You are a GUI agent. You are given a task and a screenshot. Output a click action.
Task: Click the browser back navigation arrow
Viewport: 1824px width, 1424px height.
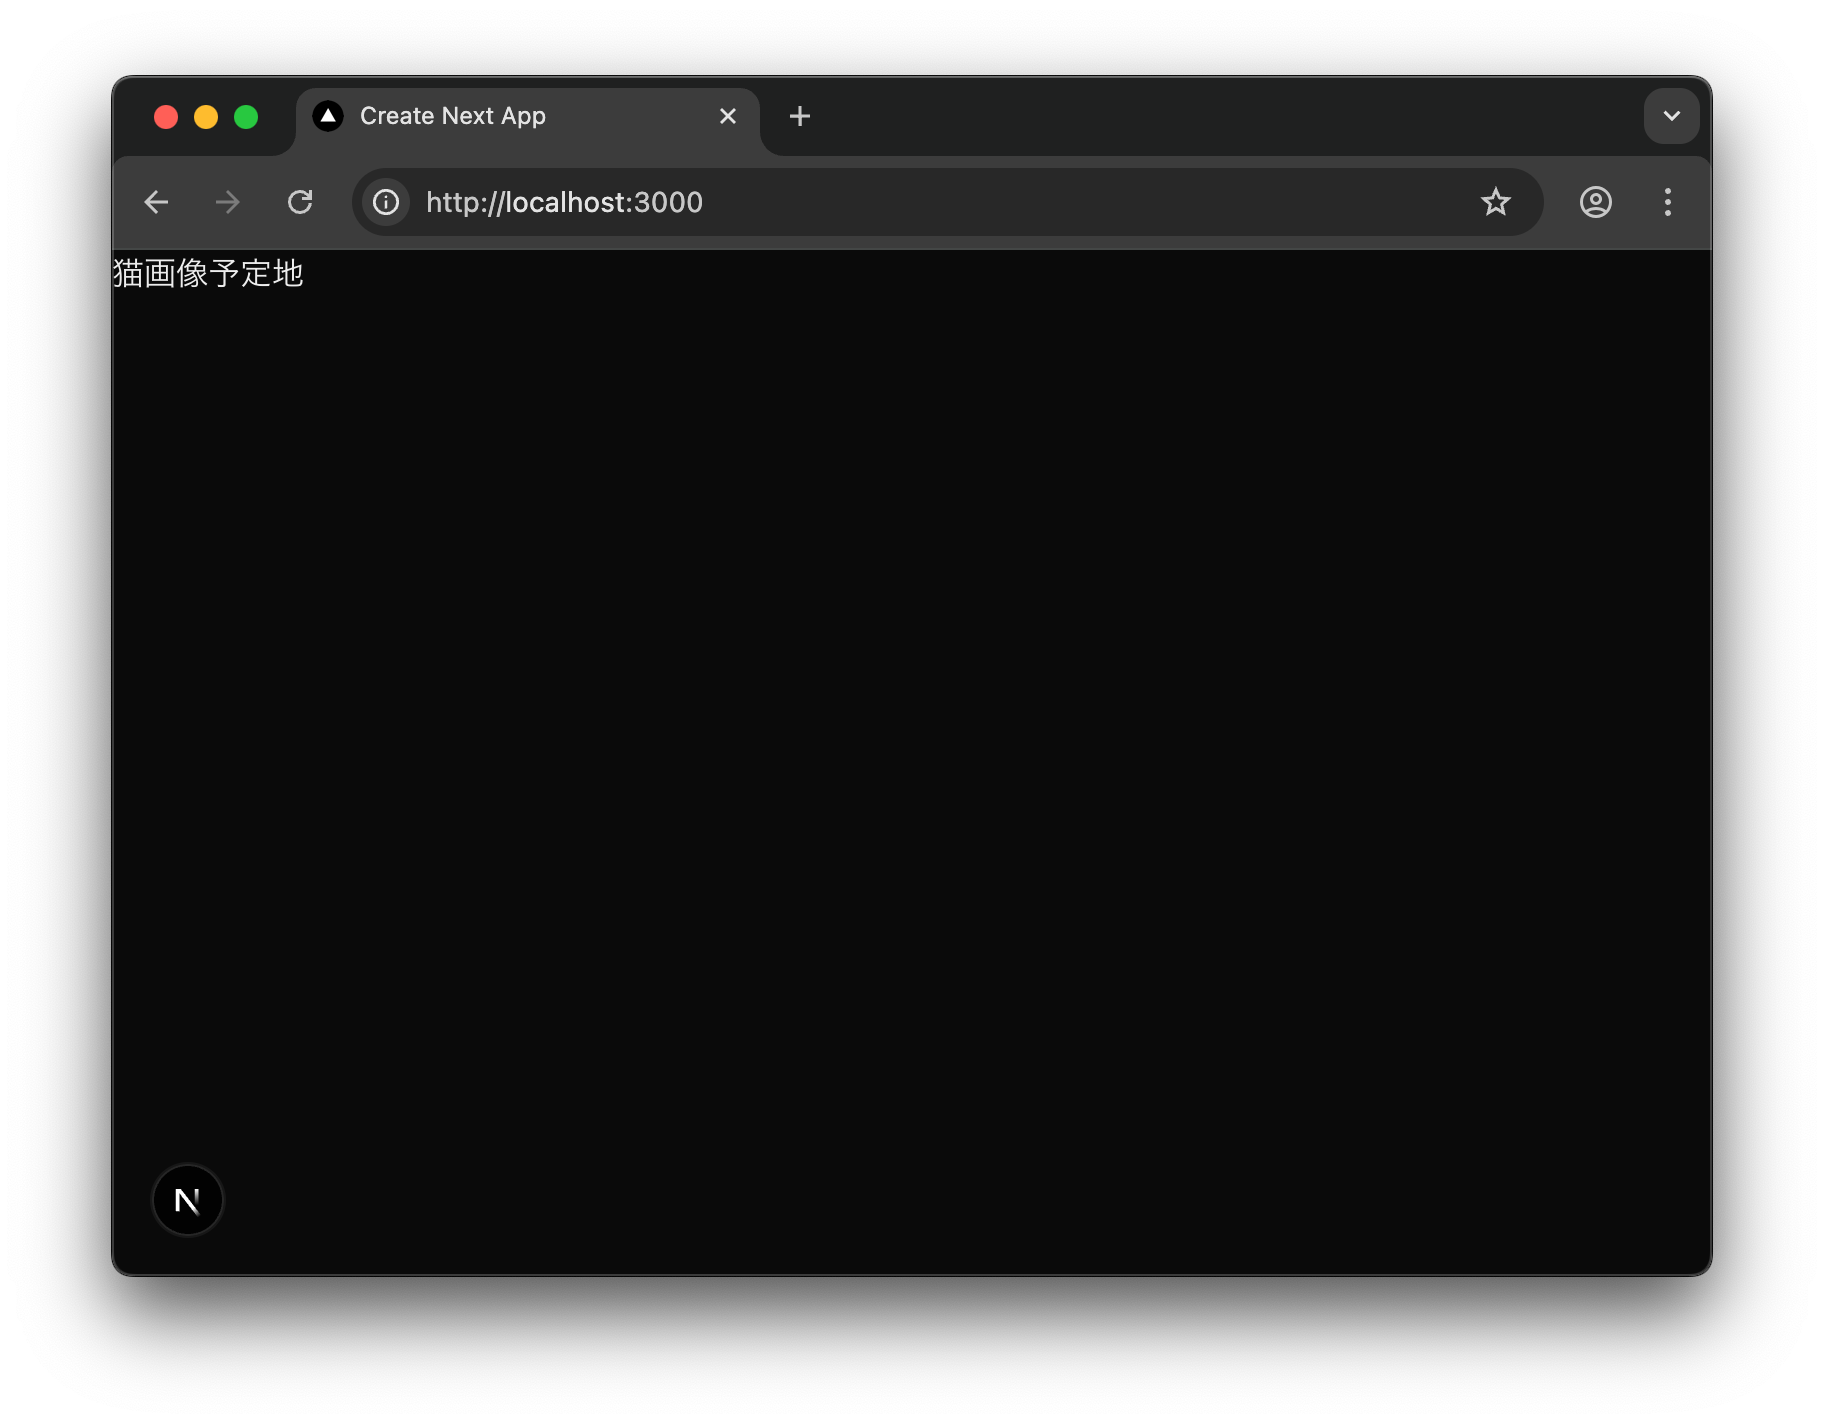coord(156,202)
